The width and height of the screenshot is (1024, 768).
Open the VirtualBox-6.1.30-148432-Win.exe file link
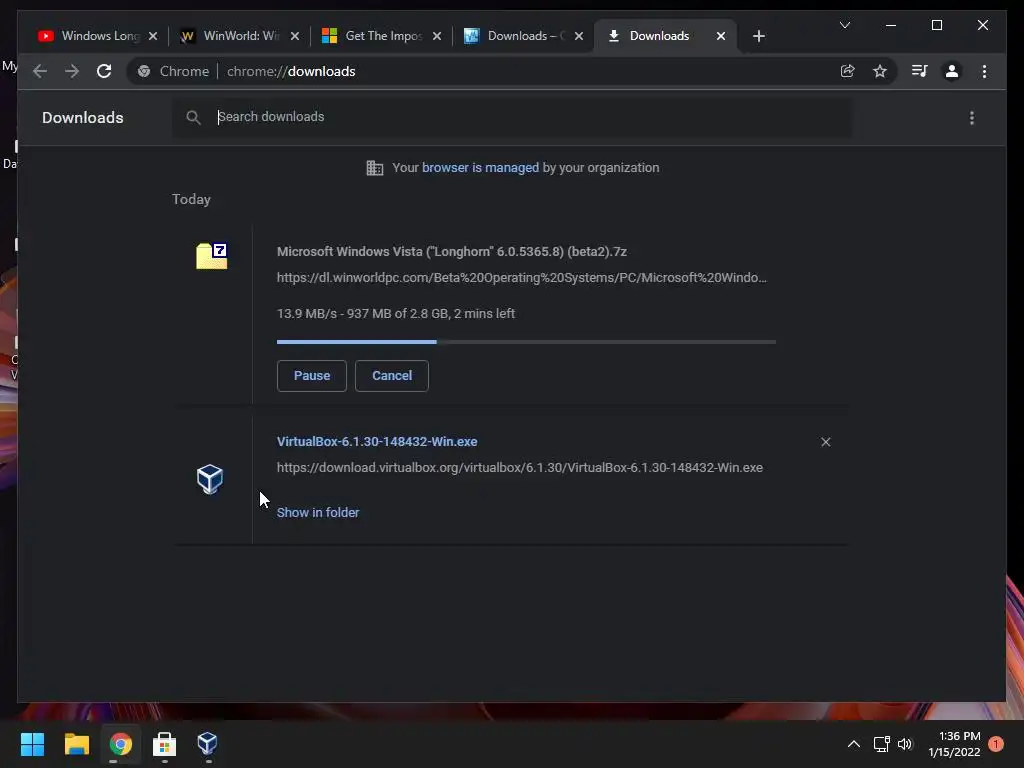click(x=377, y=441)
